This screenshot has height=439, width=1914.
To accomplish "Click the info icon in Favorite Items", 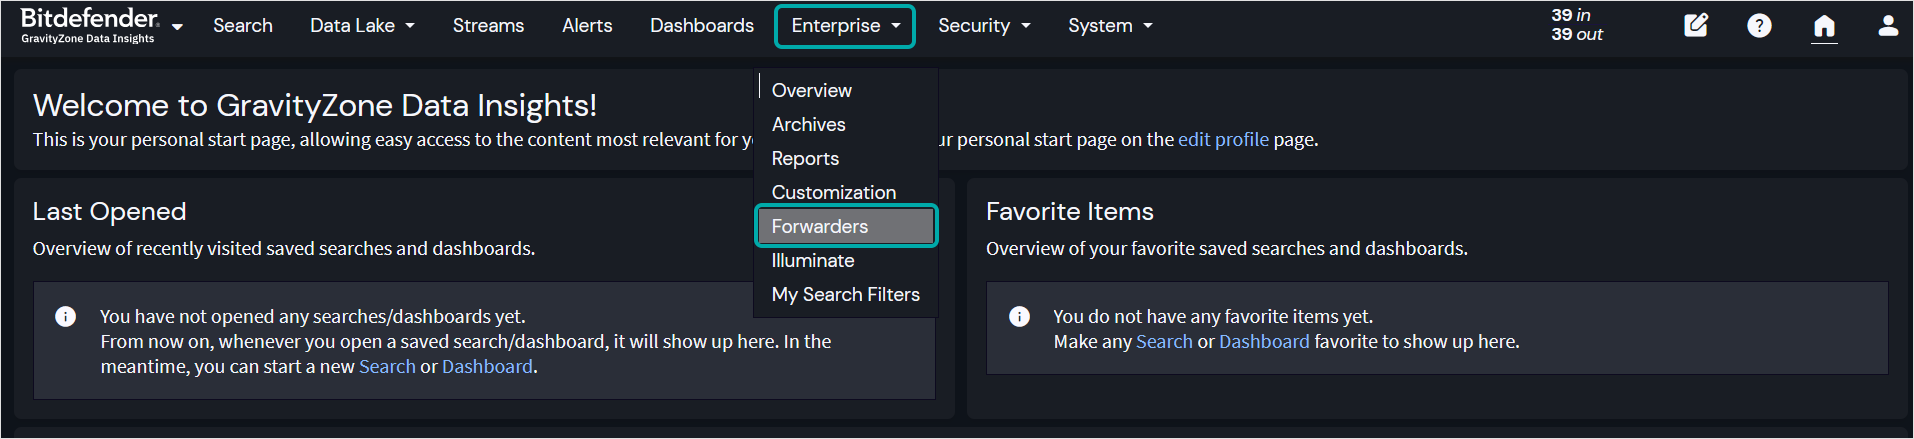I will point(1019,317).
